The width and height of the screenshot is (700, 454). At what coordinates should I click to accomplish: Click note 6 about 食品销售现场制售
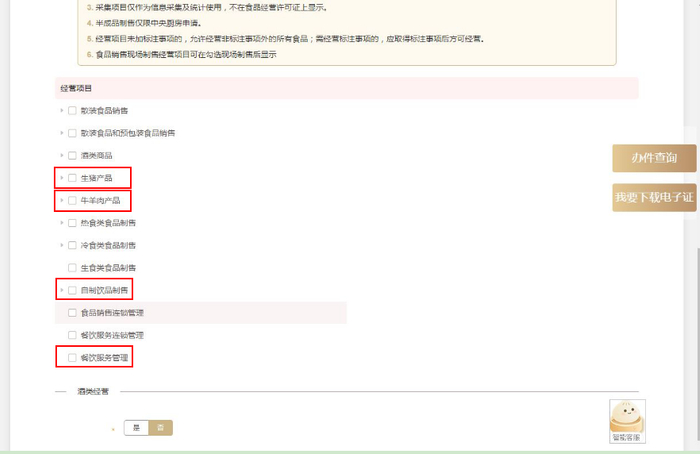182,54
